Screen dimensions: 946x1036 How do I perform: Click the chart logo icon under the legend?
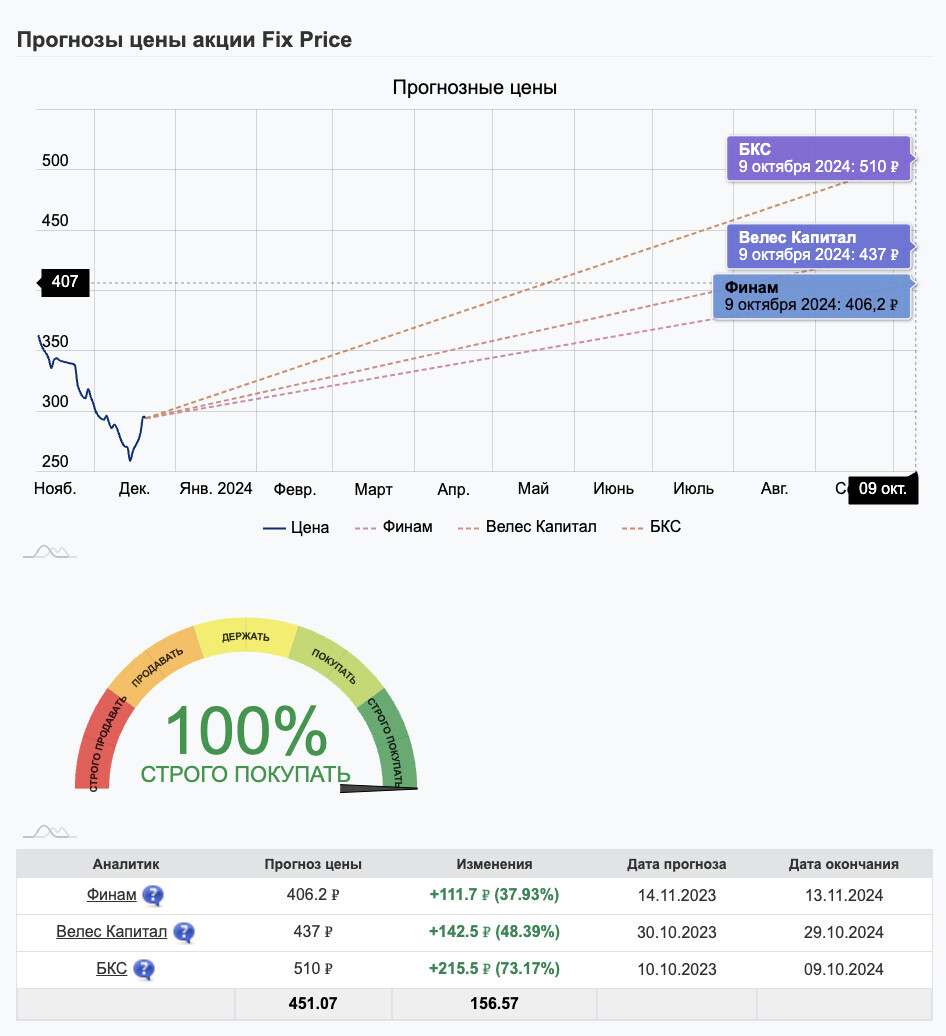(50, 552)
